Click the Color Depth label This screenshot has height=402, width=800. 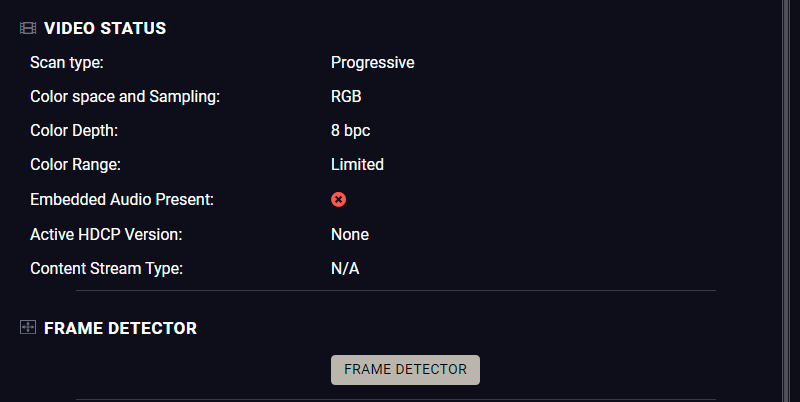point(74,131)
